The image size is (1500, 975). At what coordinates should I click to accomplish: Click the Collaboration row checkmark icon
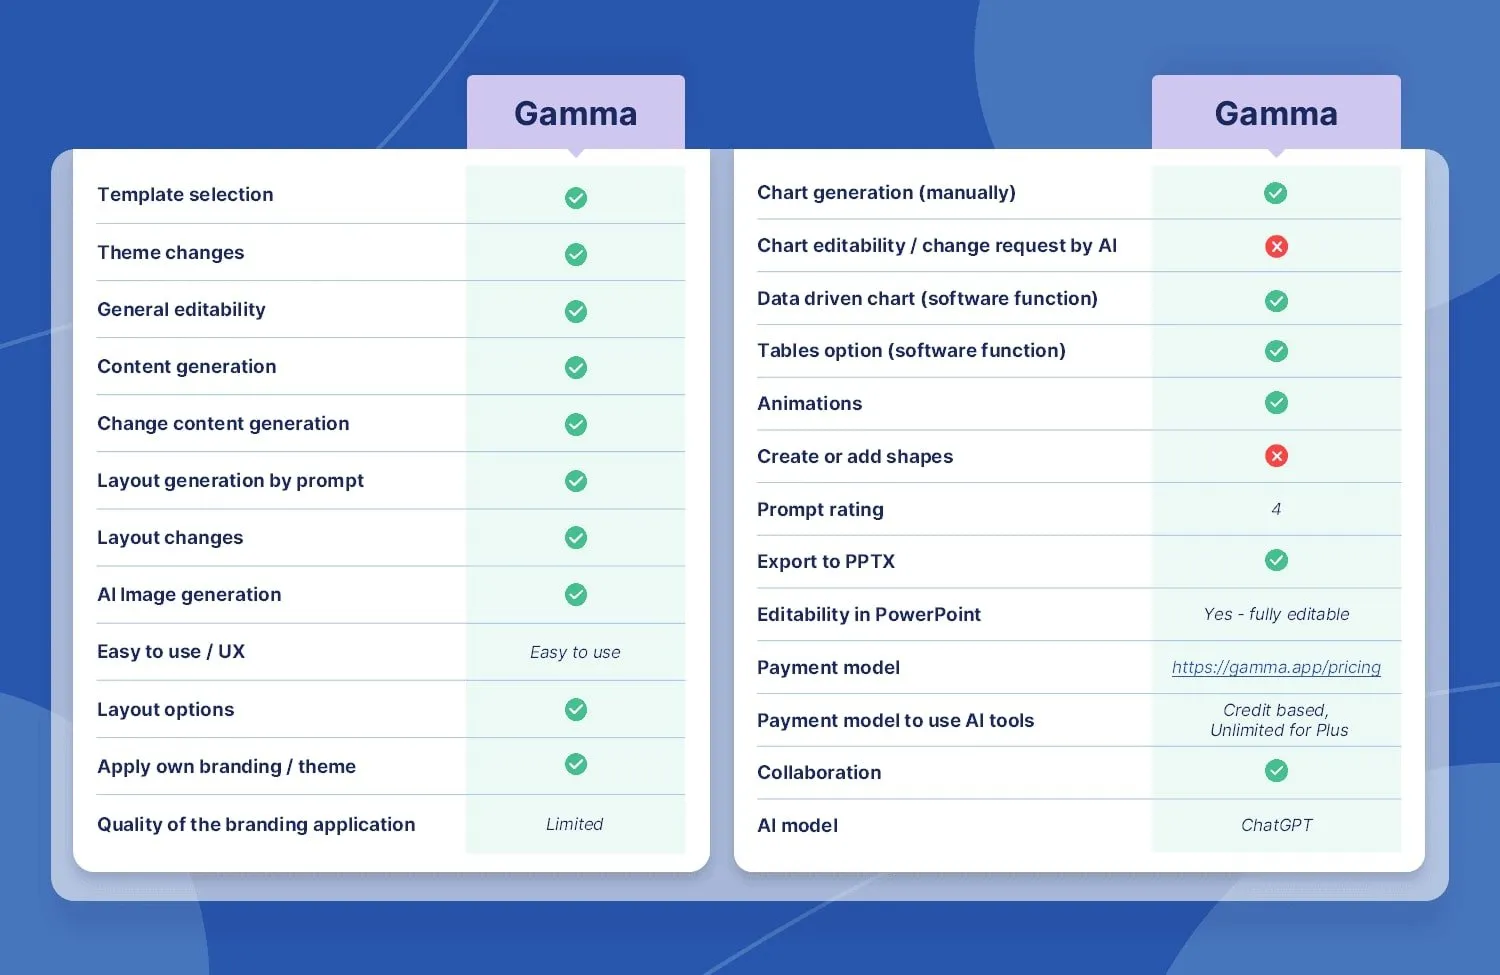click(1276, 771)
